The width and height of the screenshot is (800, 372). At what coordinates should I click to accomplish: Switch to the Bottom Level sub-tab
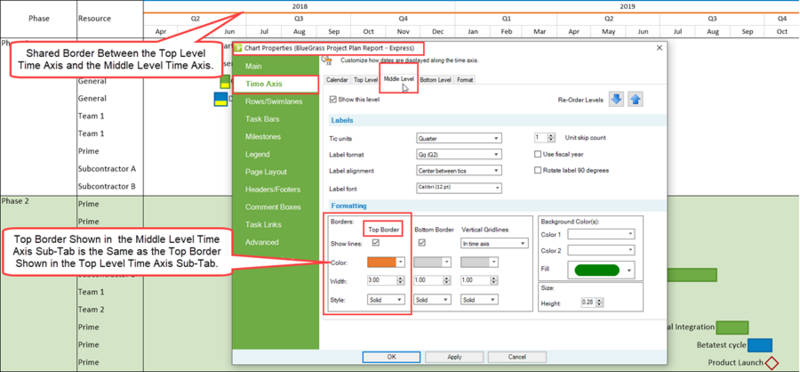point(436,80)
